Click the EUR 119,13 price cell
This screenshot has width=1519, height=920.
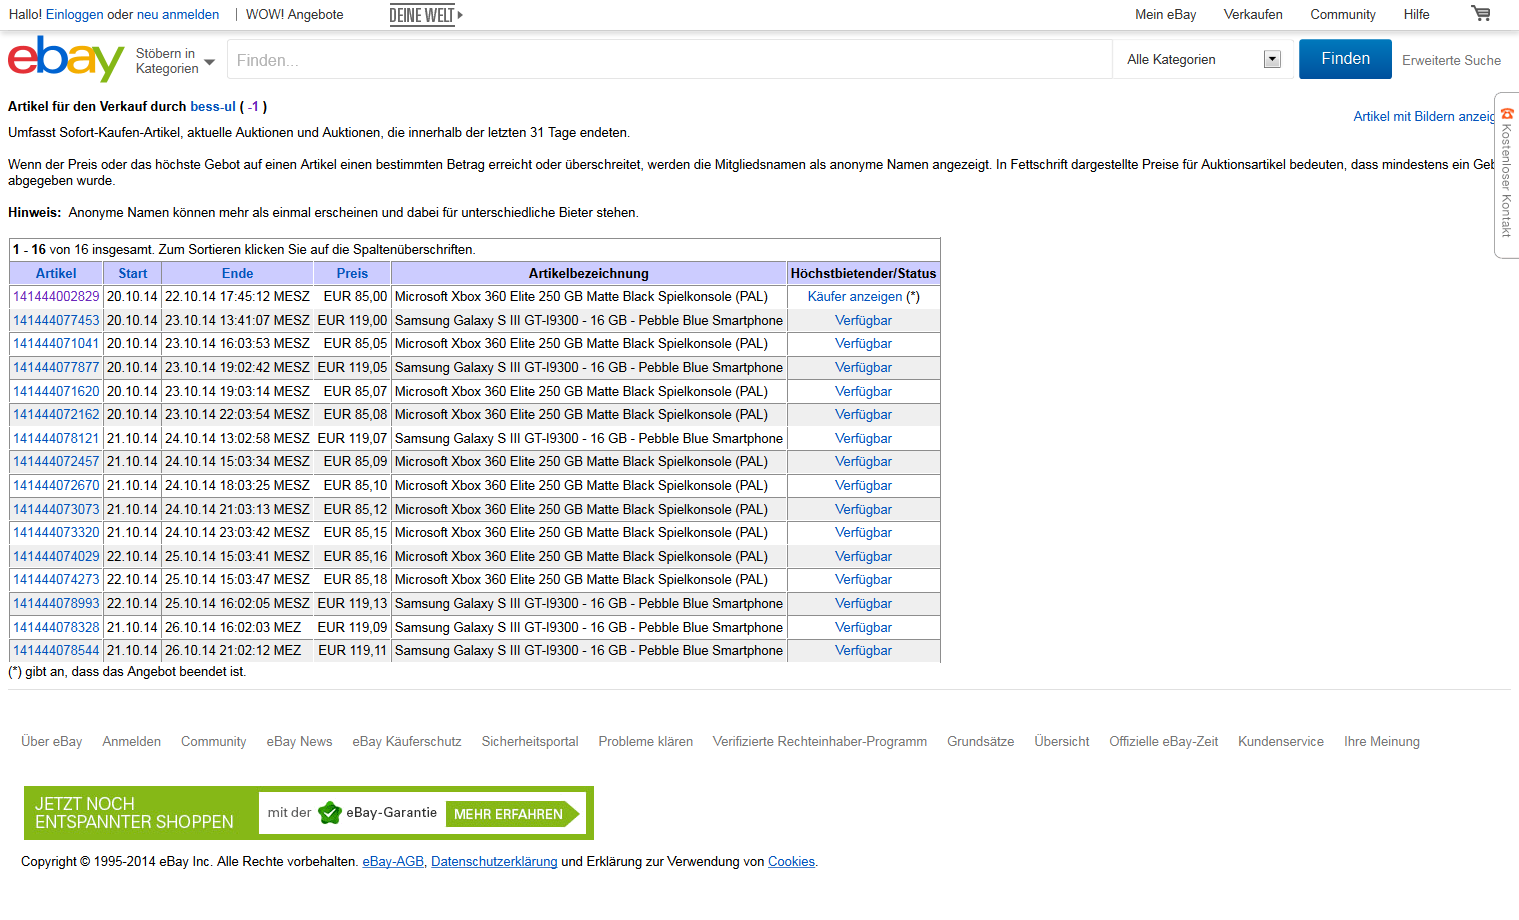(x=352, y=603)
